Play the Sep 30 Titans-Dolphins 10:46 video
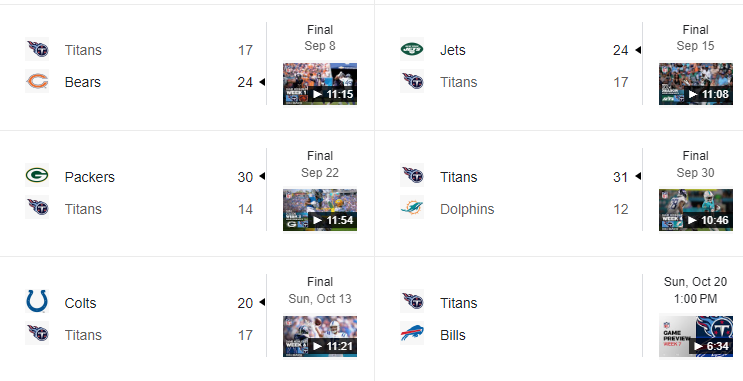The width and height of the screenshot is (743, 381). click(696, 210)
